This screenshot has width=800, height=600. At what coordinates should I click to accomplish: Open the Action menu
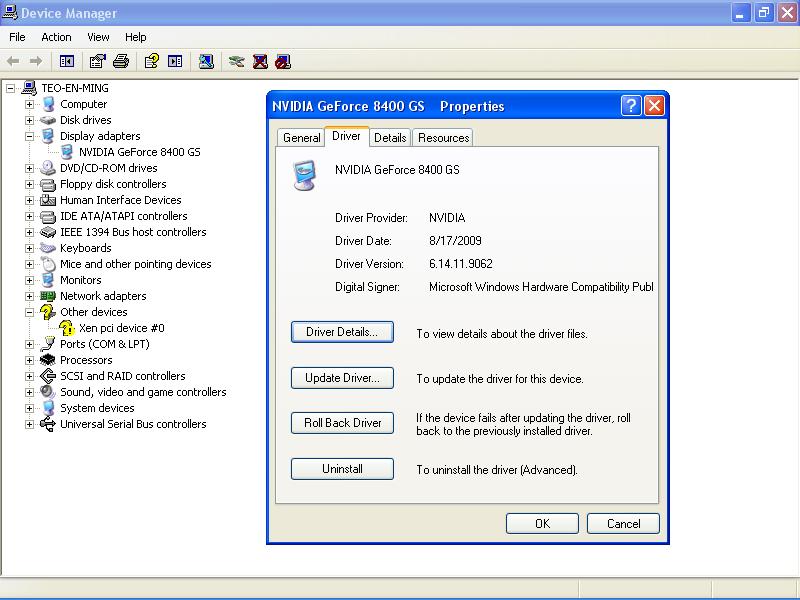coord(56,37)
